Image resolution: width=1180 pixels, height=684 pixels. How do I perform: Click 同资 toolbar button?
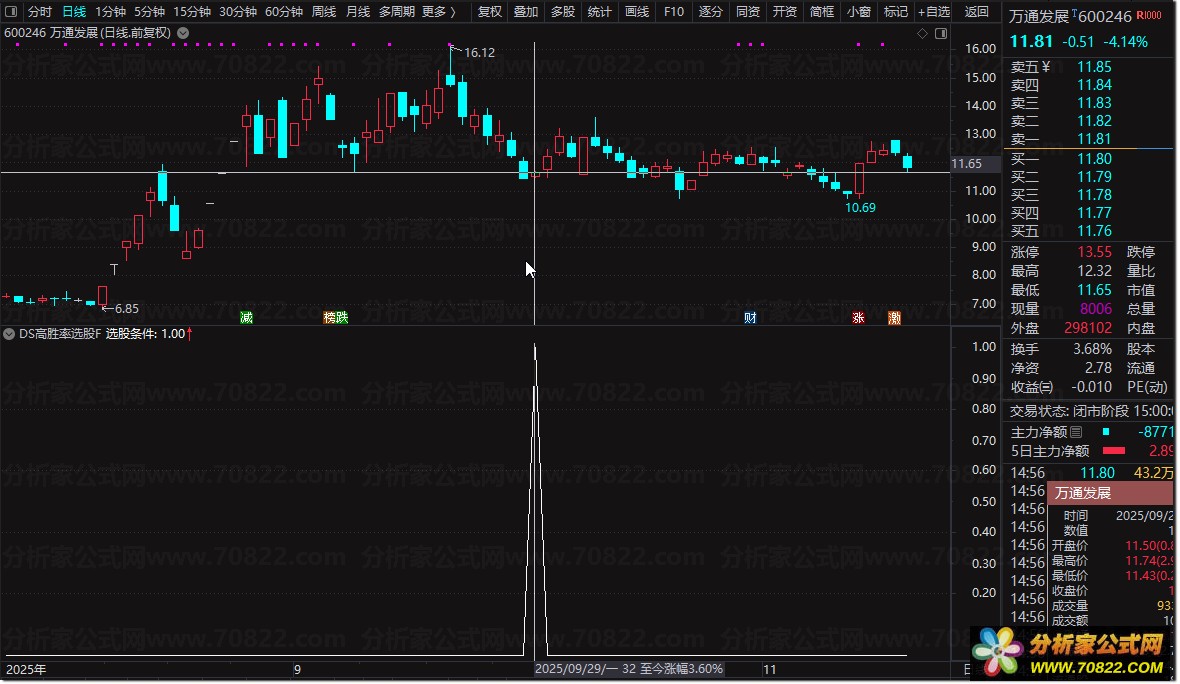click(x=747, y=11)
